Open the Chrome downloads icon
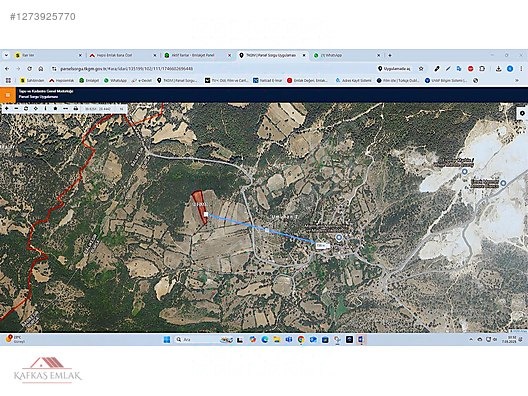528x396 pixels. pos(499,69)
